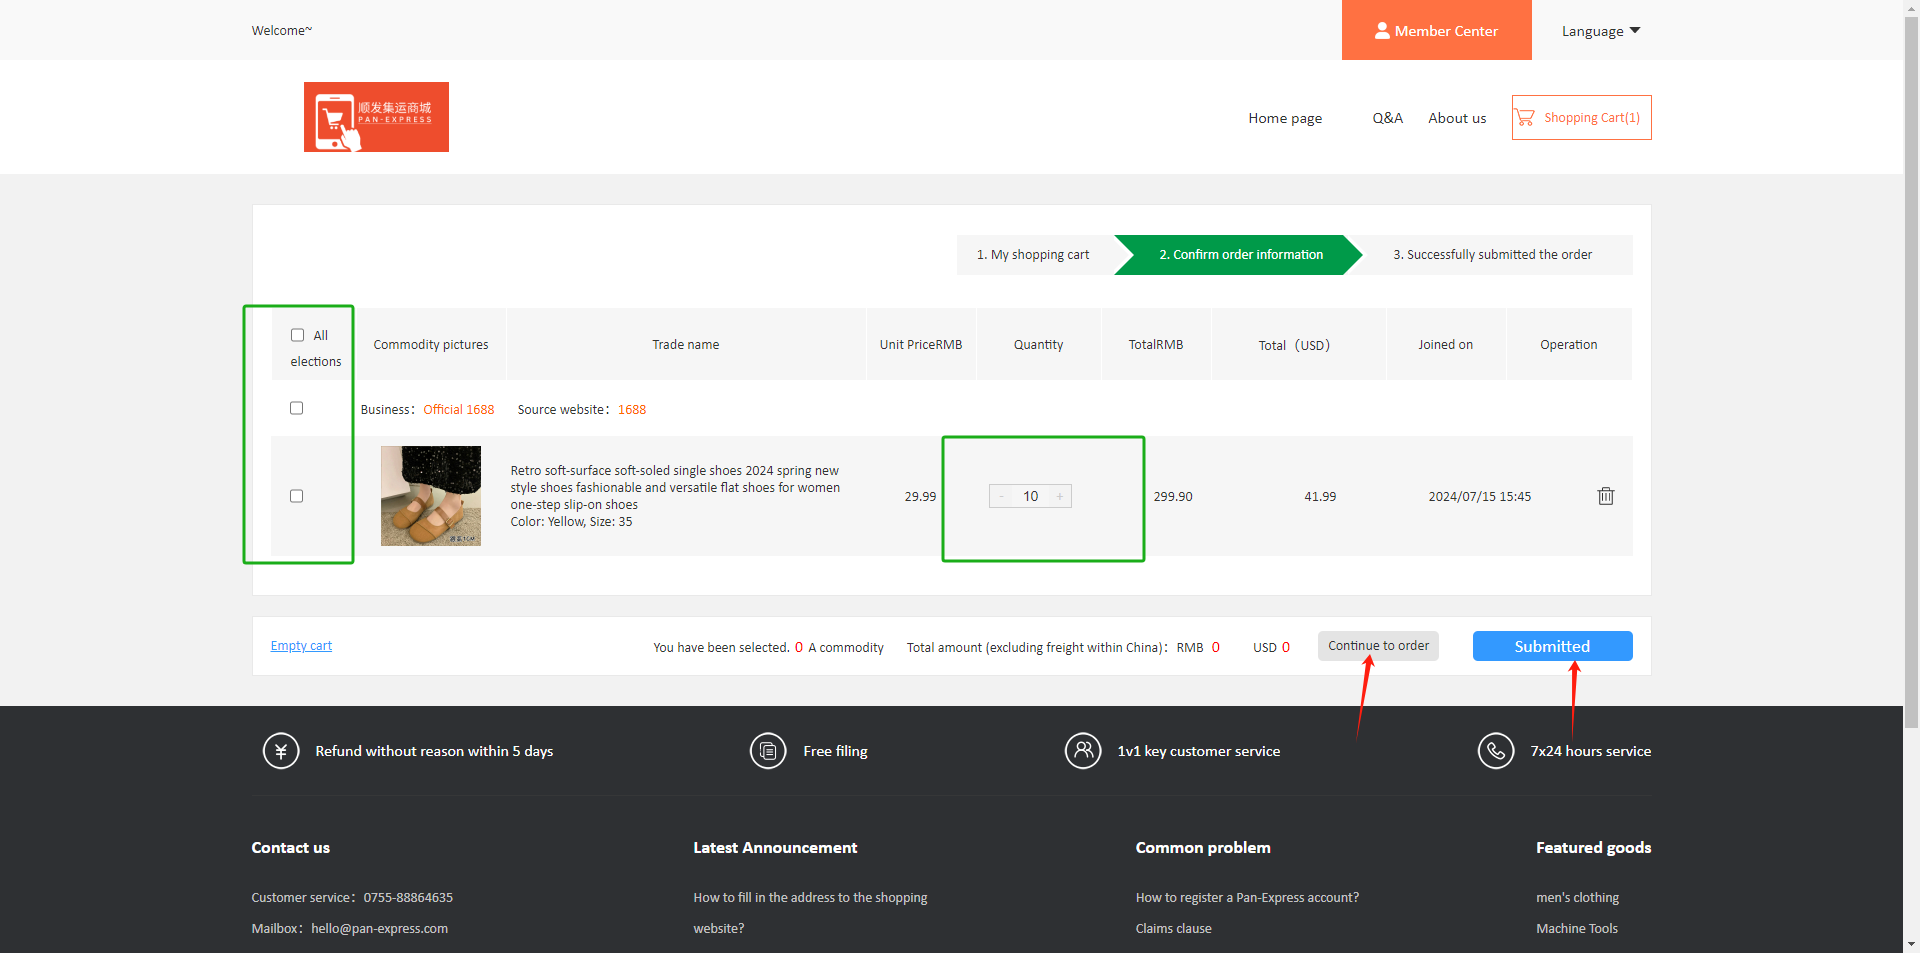Click the 29.99 unit price
1920x953 pixels.
click(920, 497)
